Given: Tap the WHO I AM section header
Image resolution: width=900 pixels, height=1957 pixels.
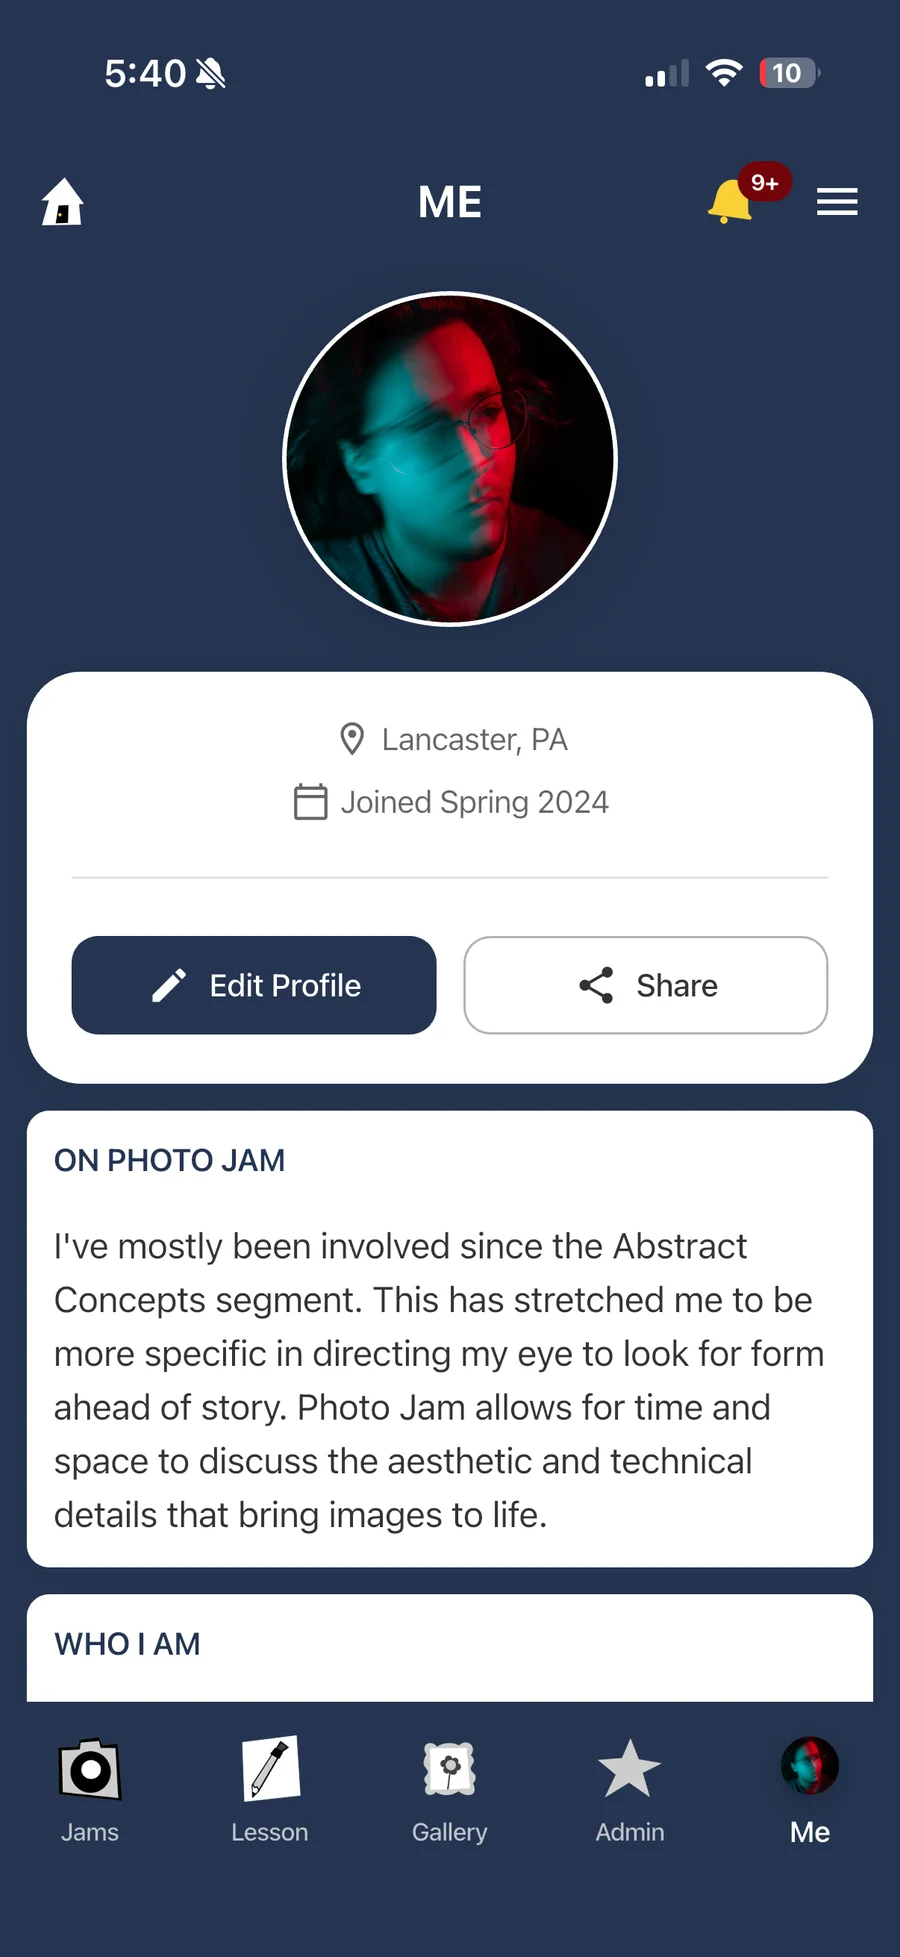Looking at the screenshot, I should 128,1644.
